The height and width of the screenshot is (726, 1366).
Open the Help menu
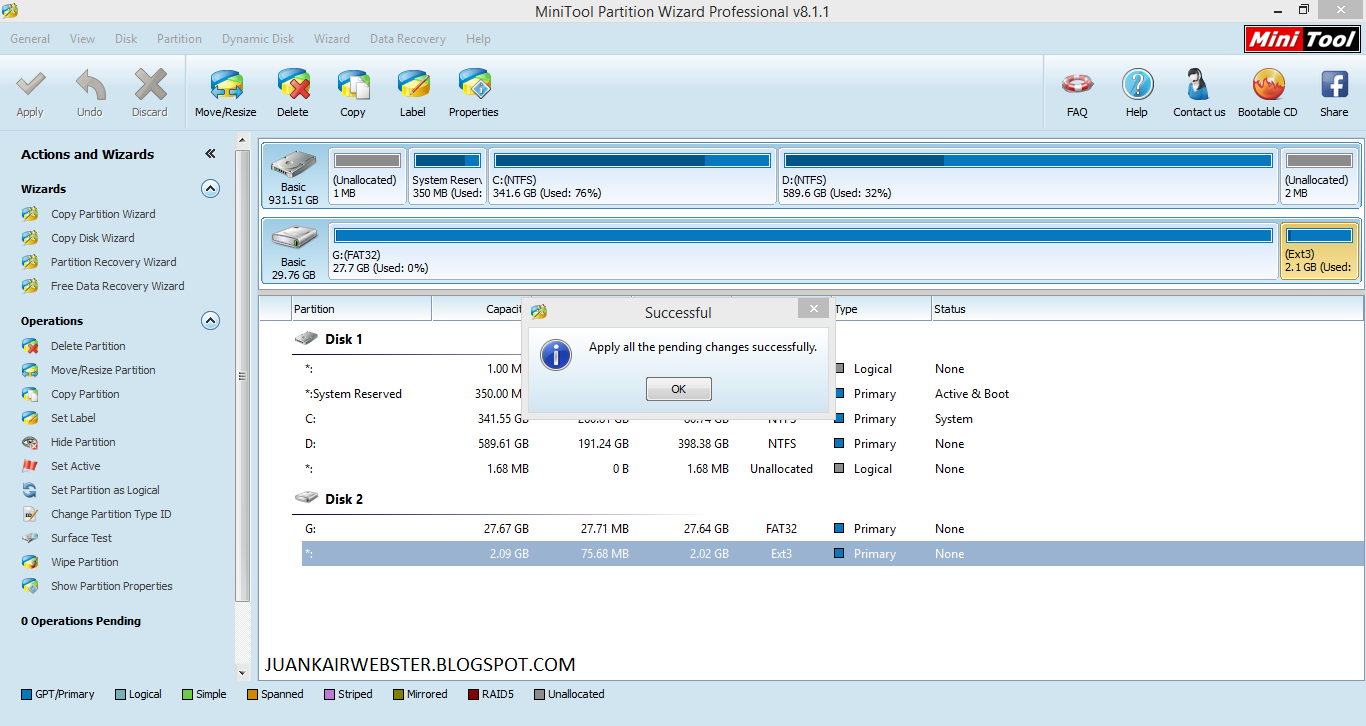[478, 39]
